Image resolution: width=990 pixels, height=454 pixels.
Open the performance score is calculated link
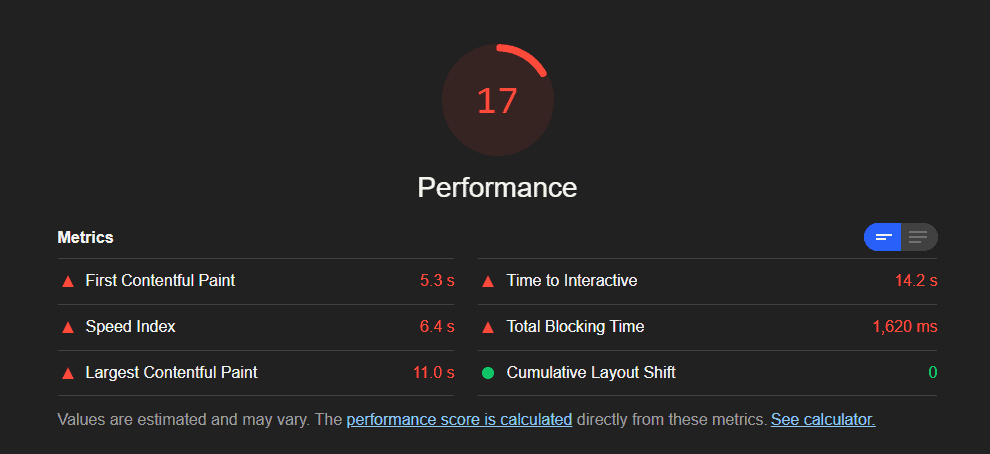(459, 420)
